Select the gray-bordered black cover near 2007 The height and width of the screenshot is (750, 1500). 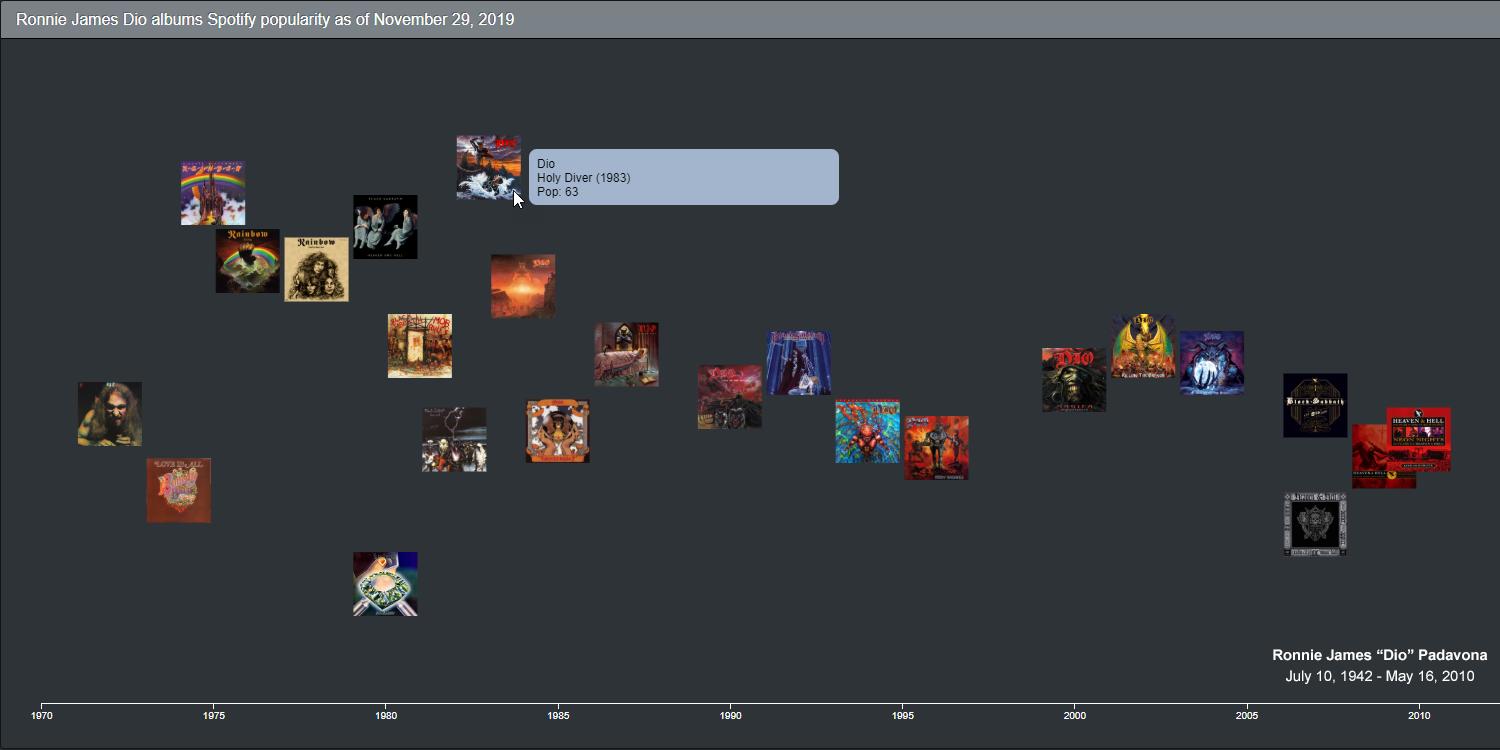[1315, 524]
